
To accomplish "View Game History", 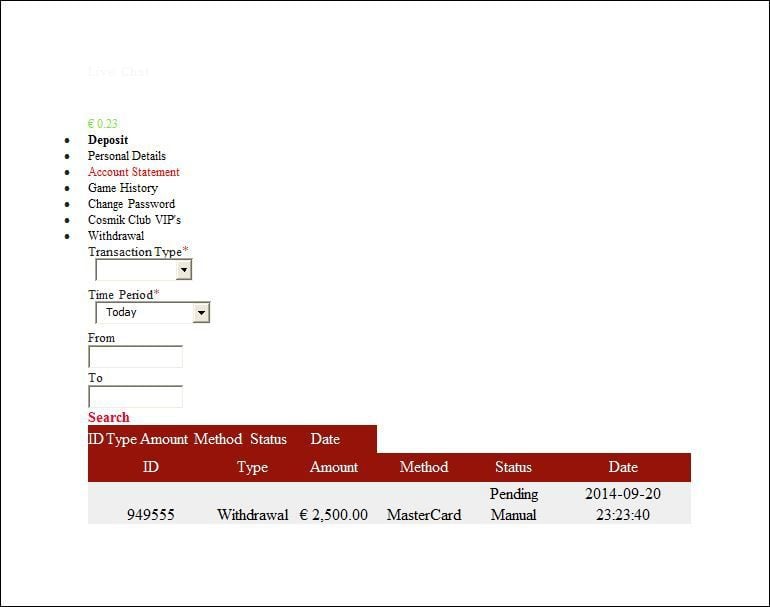I will pos(123,188).
